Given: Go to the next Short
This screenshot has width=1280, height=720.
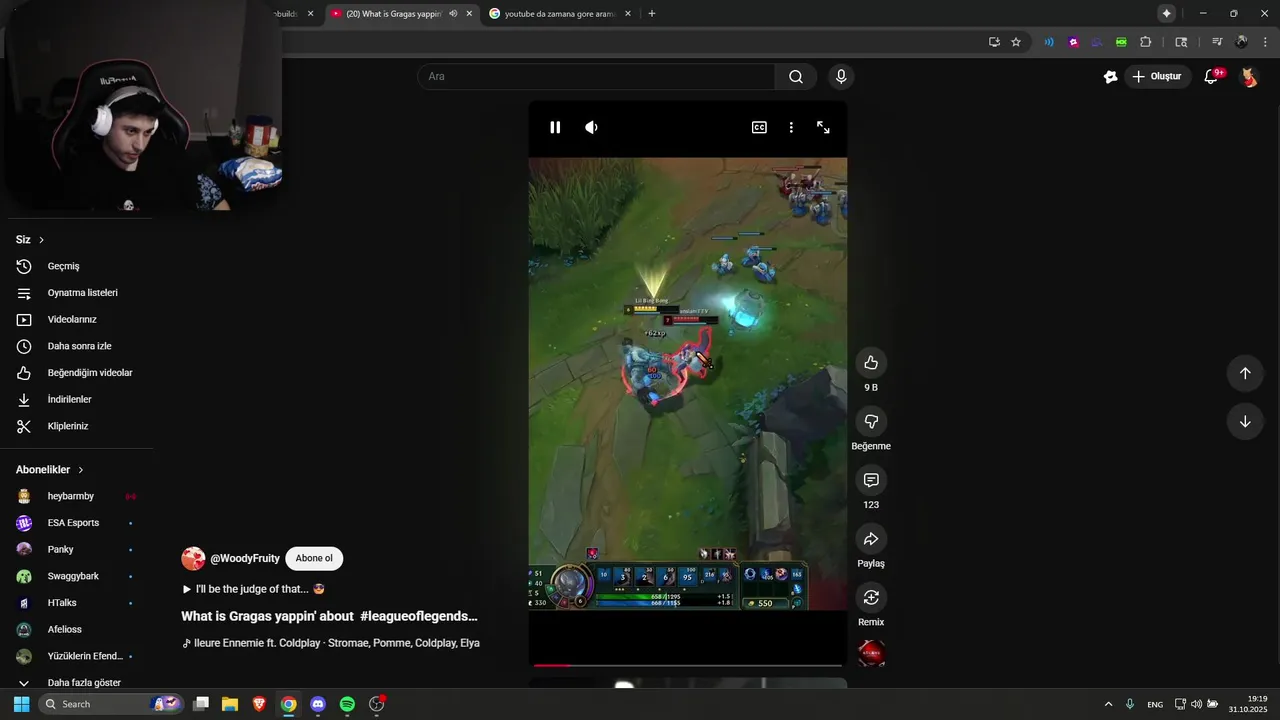Looking at the screenshot, I should point(1245,421).
